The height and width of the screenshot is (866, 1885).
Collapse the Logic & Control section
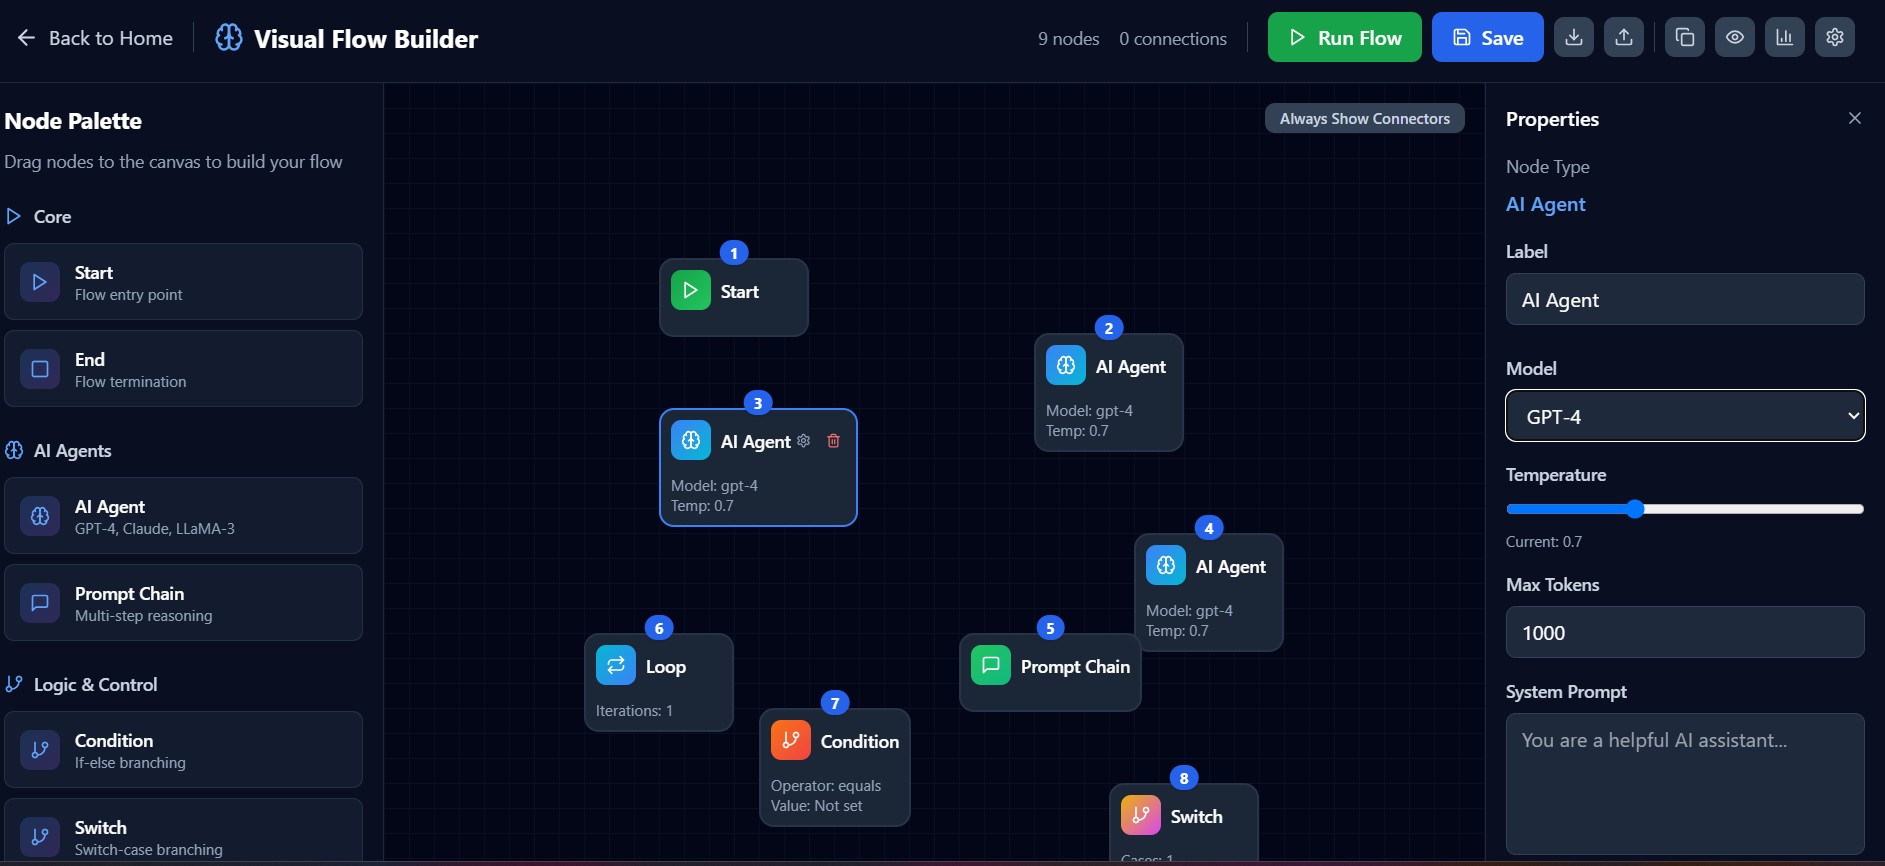[x=82, y=684]
